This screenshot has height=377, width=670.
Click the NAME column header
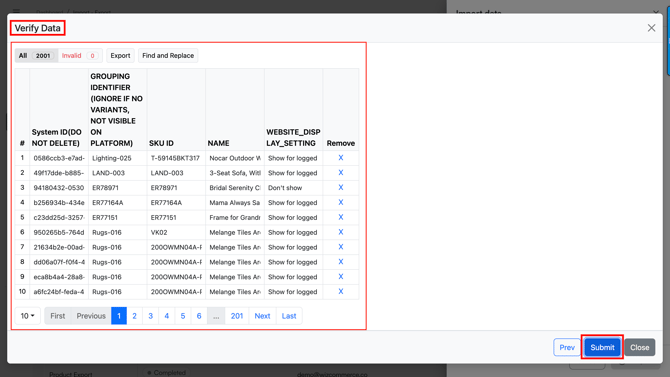click(x=235, y=109)
